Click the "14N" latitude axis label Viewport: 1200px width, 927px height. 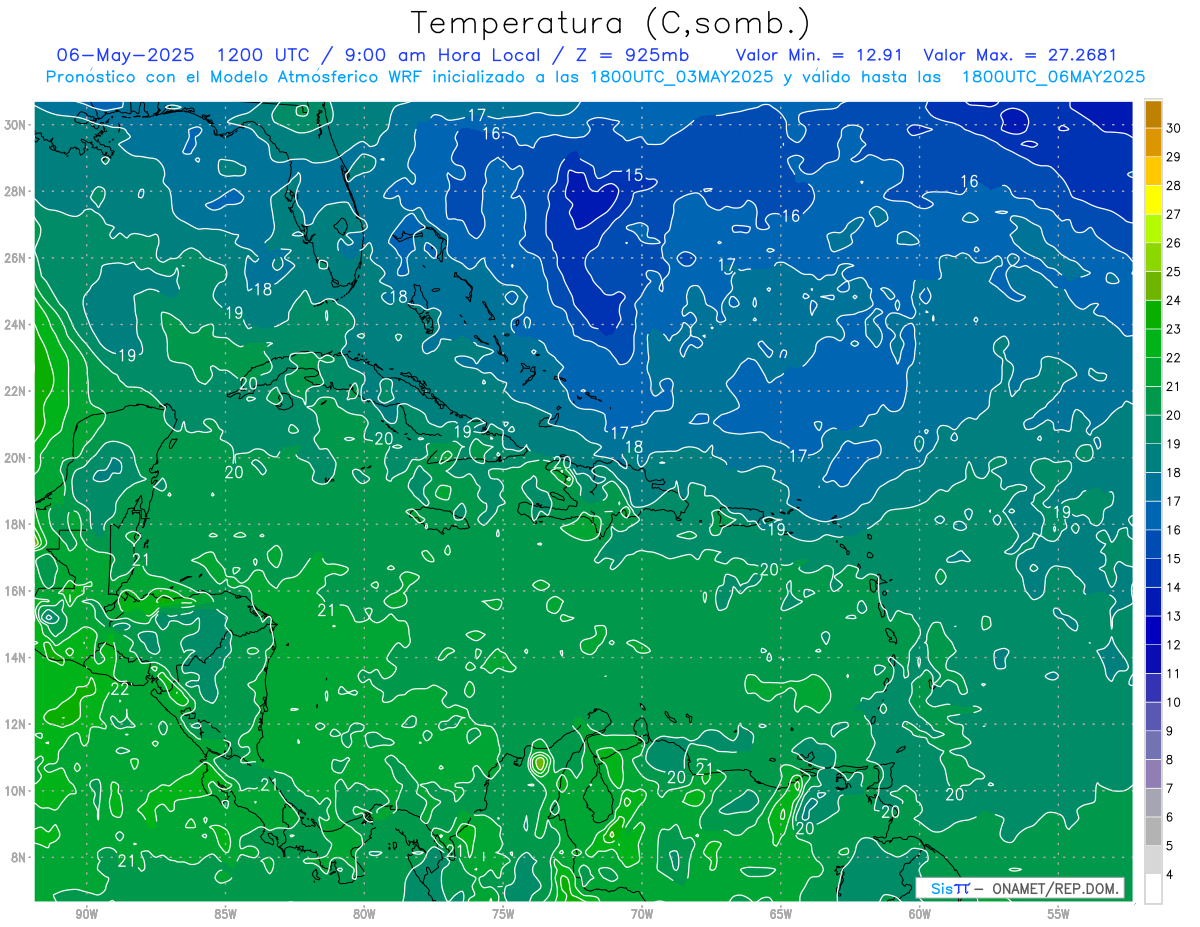click(16, 657)
